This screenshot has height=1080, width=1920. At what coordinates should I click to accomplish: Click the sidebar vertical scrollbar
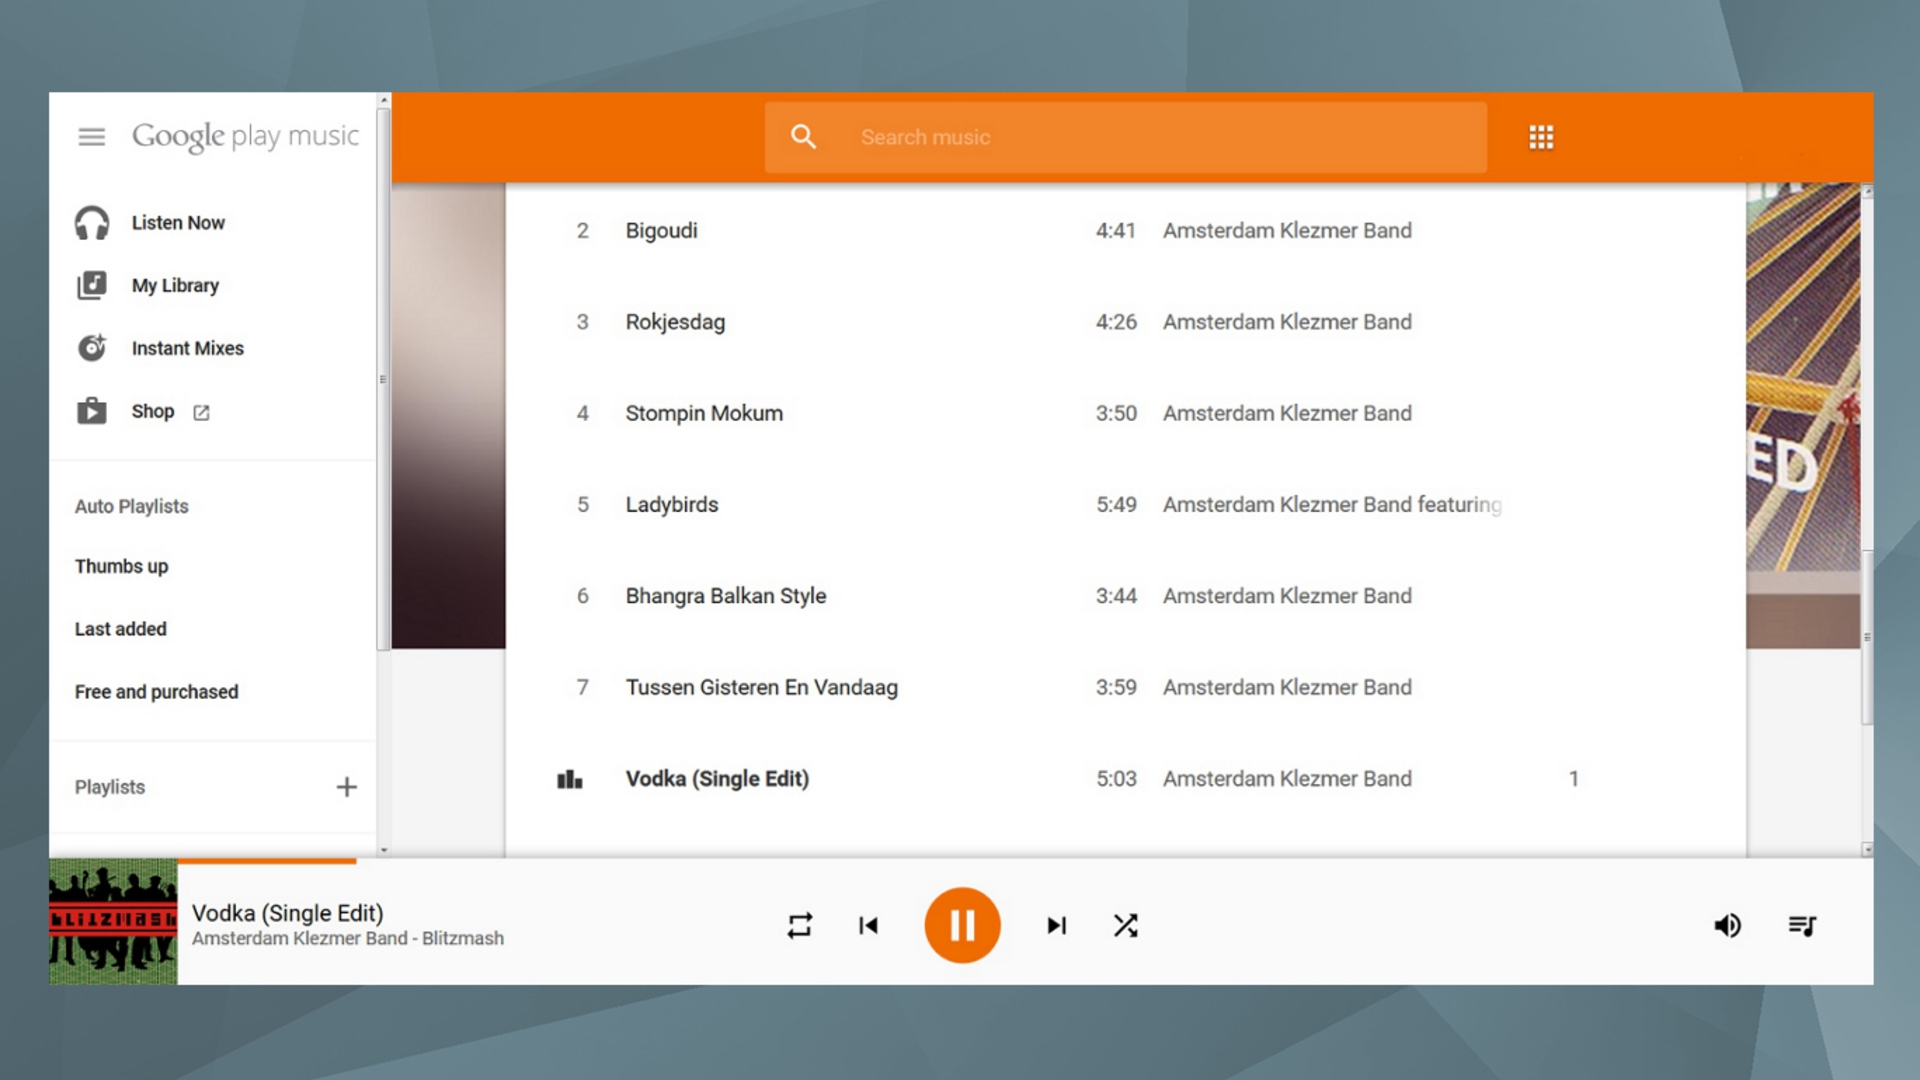[383, 378]
